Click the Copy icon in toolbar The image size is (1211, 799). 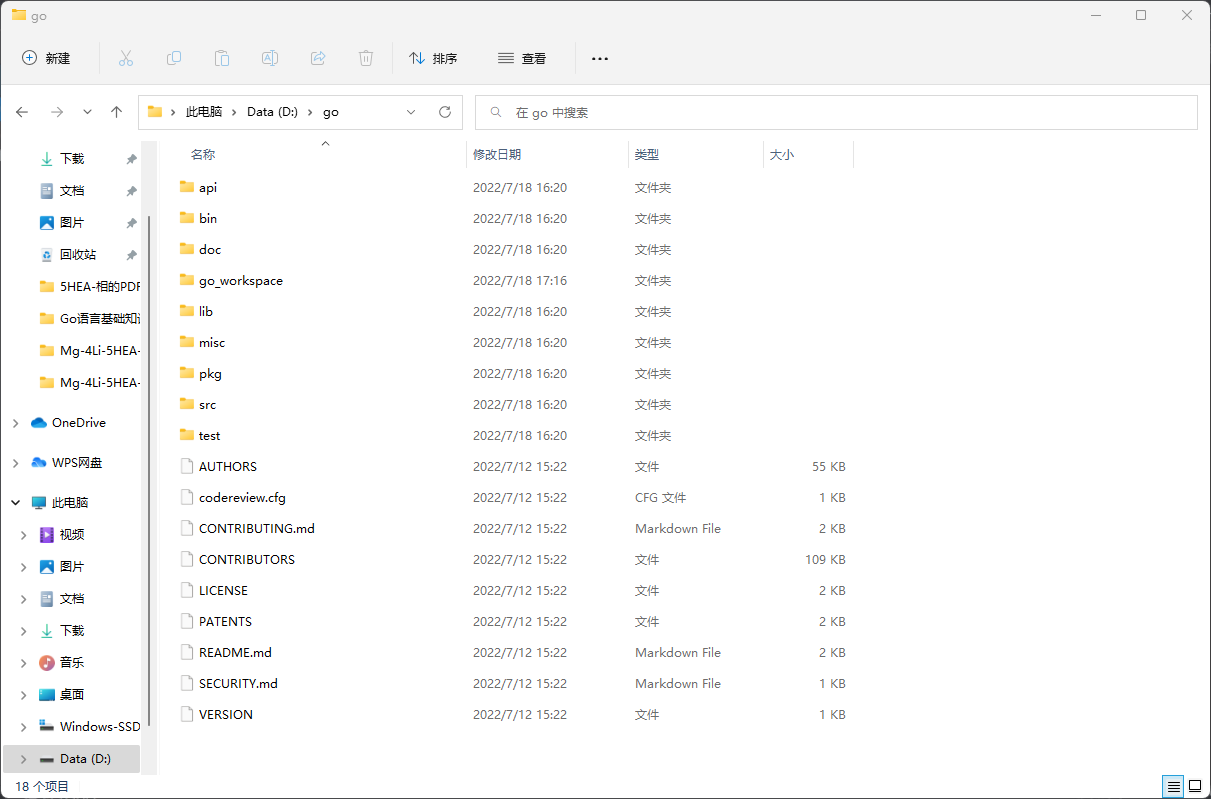point(174,58)
